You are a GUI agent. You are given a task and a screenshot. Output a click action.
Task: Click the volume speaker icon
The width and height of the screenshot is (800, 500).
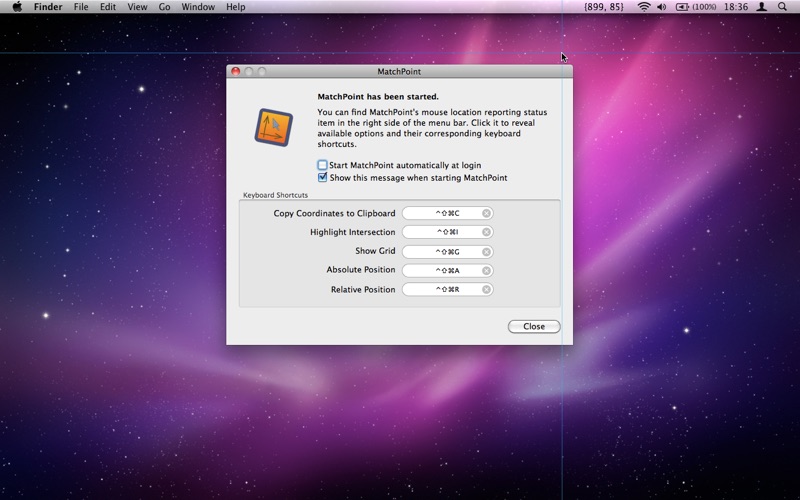click(x=662, y=7)
